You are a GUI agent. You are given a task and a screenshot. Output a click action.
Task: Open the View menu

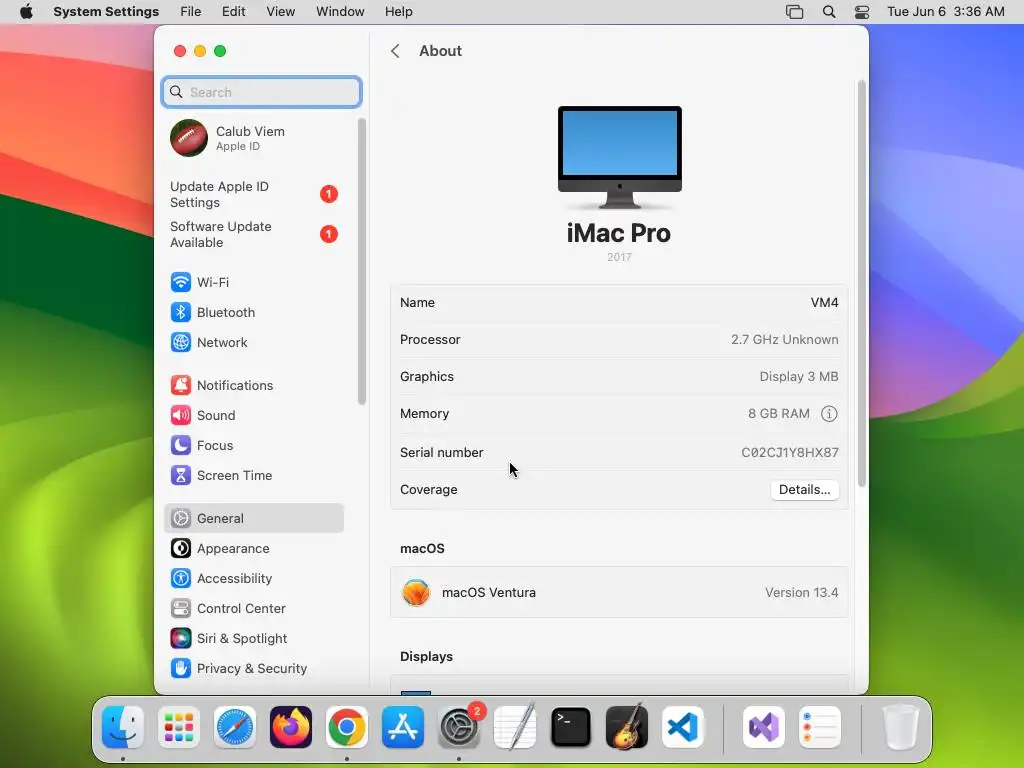[x=281, y=12]
